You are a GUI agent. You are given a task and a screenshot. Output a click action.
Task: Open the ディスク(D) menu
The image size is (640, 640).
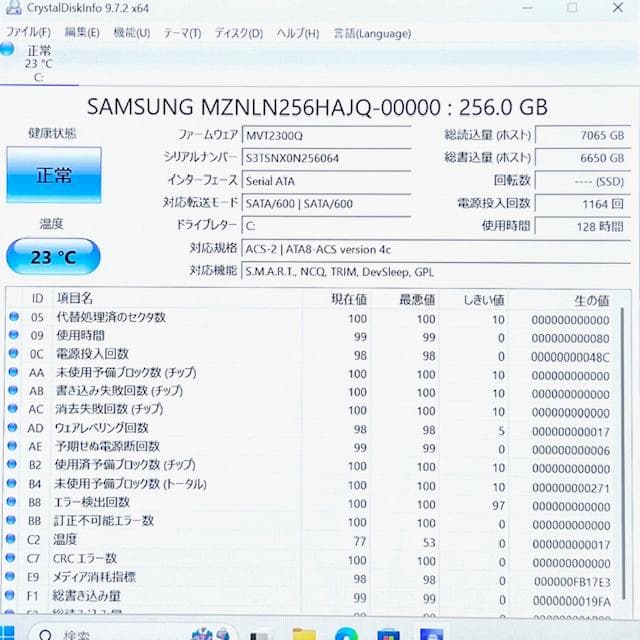click(239, 33)
